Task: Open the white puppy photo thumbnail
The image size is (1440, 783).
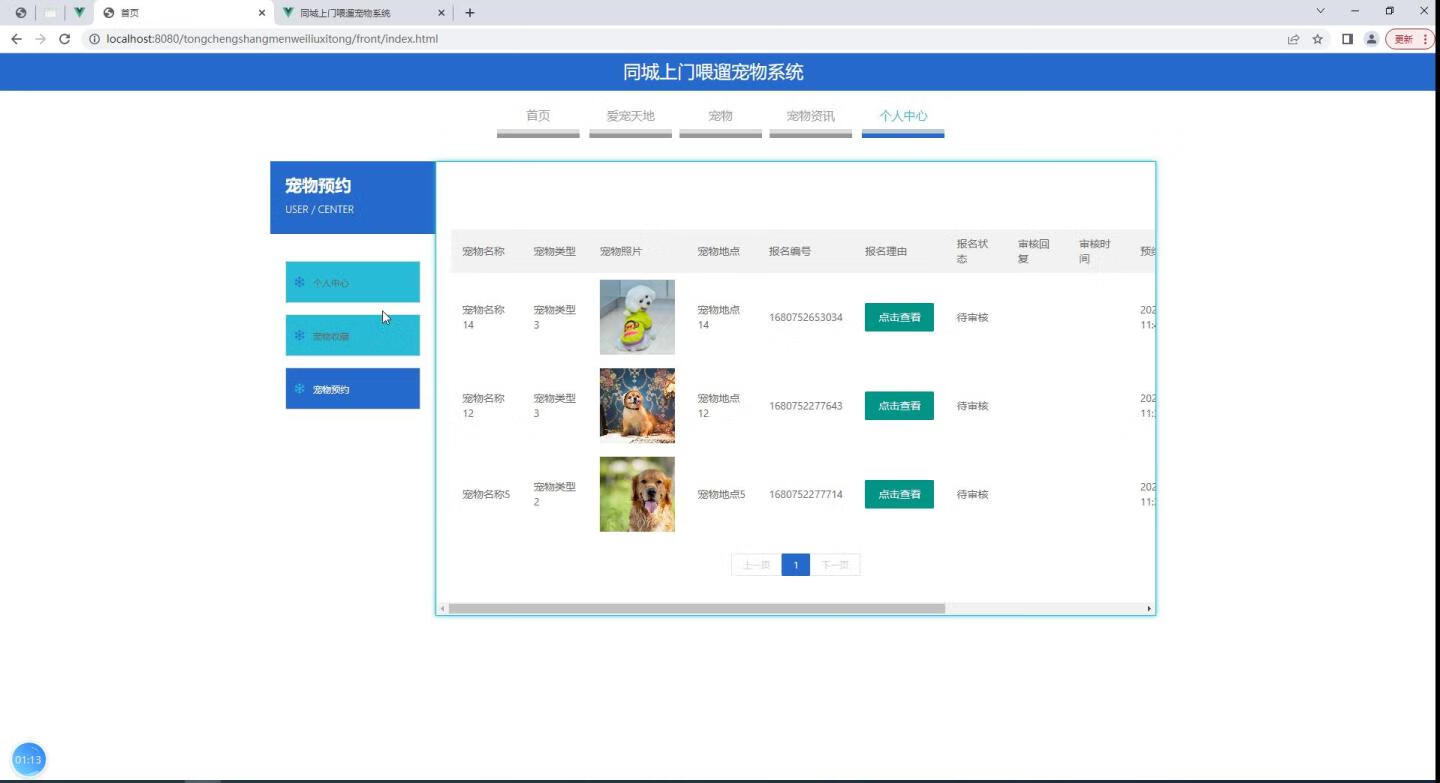Action: tap(637, 317)
